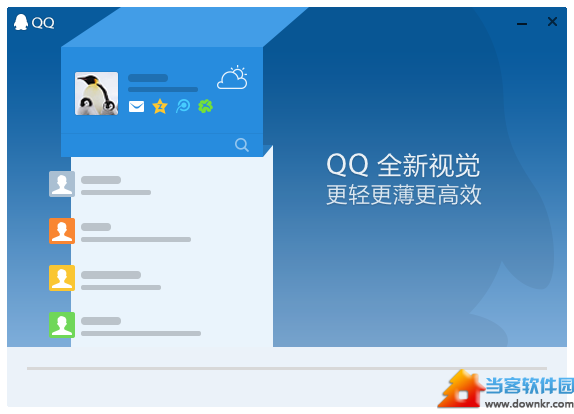Open the blue swirl Tencent Weibo icon
The height and width of the screenshot is (414, 574).
[183, 106]
